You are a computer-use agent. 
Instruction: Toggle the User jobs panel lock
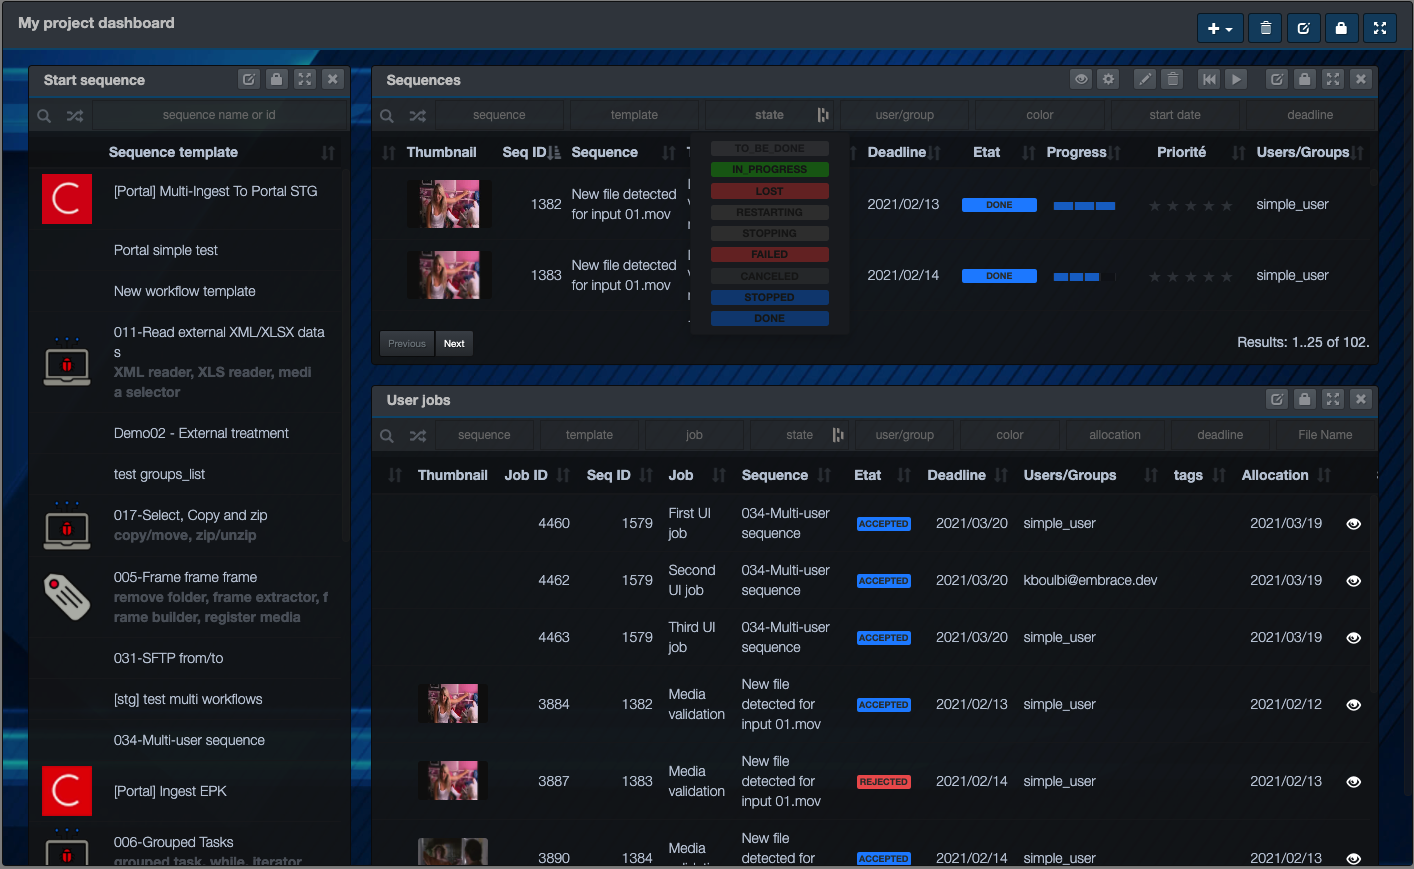pyautogui.click(x=1305, y=399)
